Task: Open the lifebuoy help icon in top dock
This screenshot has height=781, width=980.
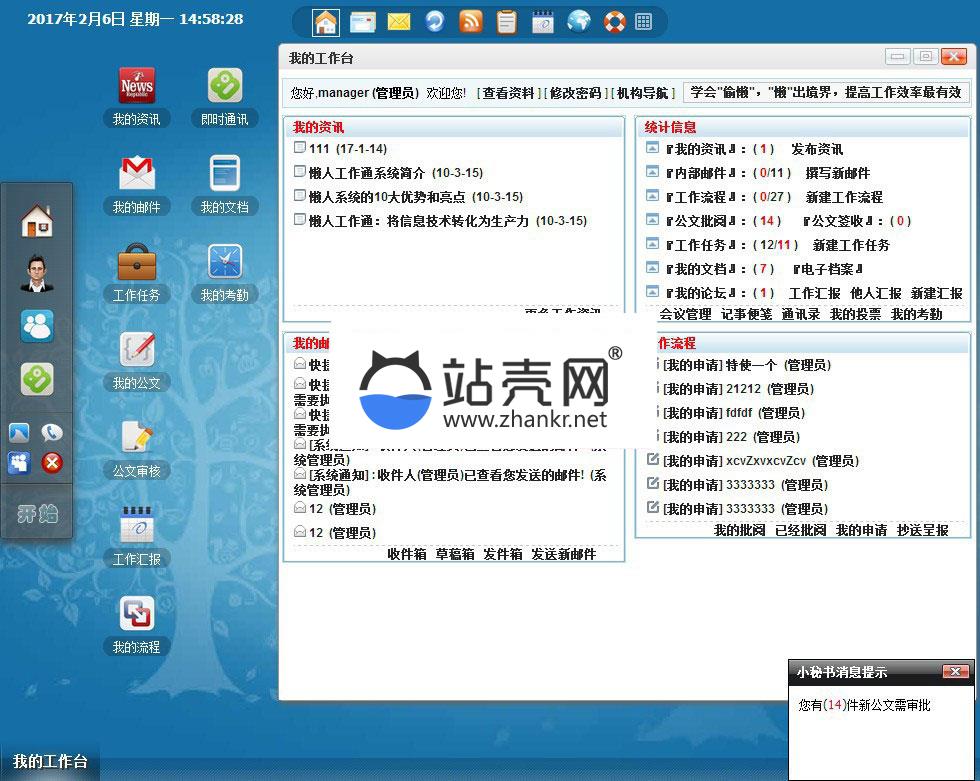Action: click(614, 21)
